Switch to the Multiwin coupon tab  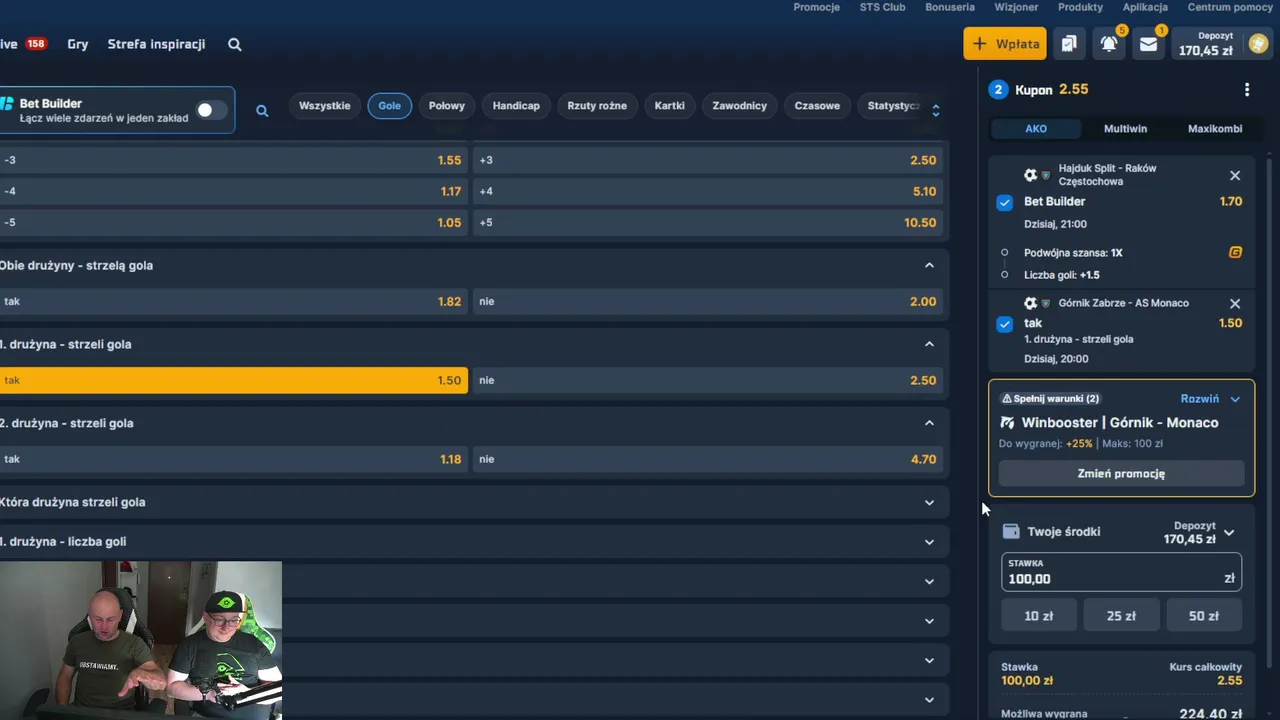pyautogui.click(x=1125, y=129)
